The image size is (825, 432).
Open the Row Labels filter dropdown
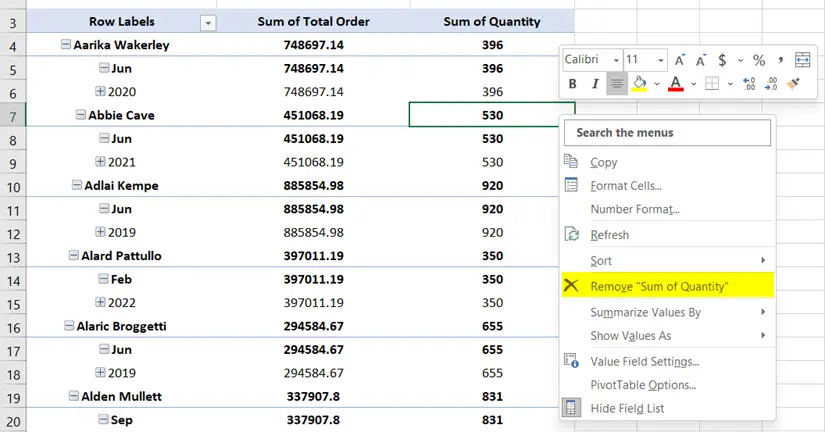208,23
